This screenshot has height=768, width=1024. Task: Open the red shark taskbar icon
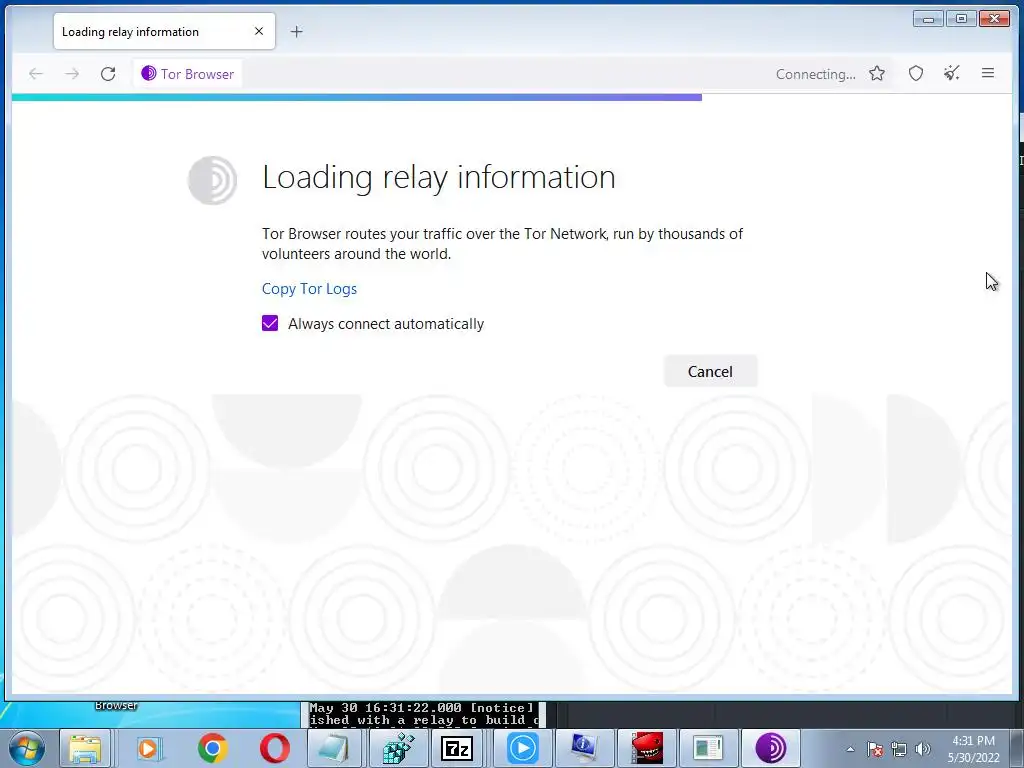point(646,748)
